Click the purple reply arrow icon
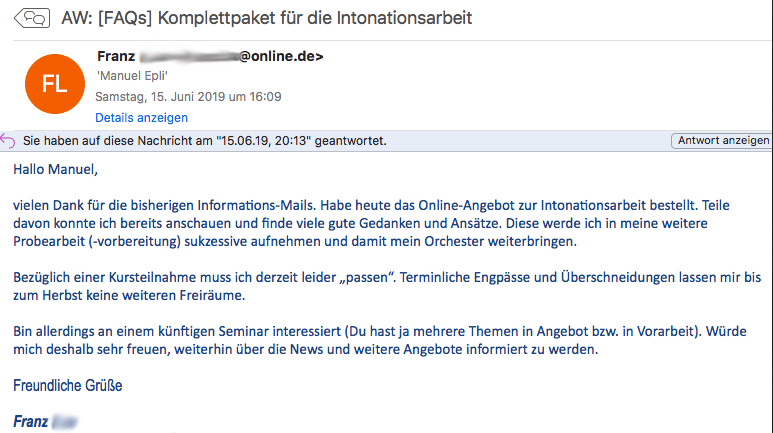773x433 pixels. pyautogui.click(x=8, y=141)
